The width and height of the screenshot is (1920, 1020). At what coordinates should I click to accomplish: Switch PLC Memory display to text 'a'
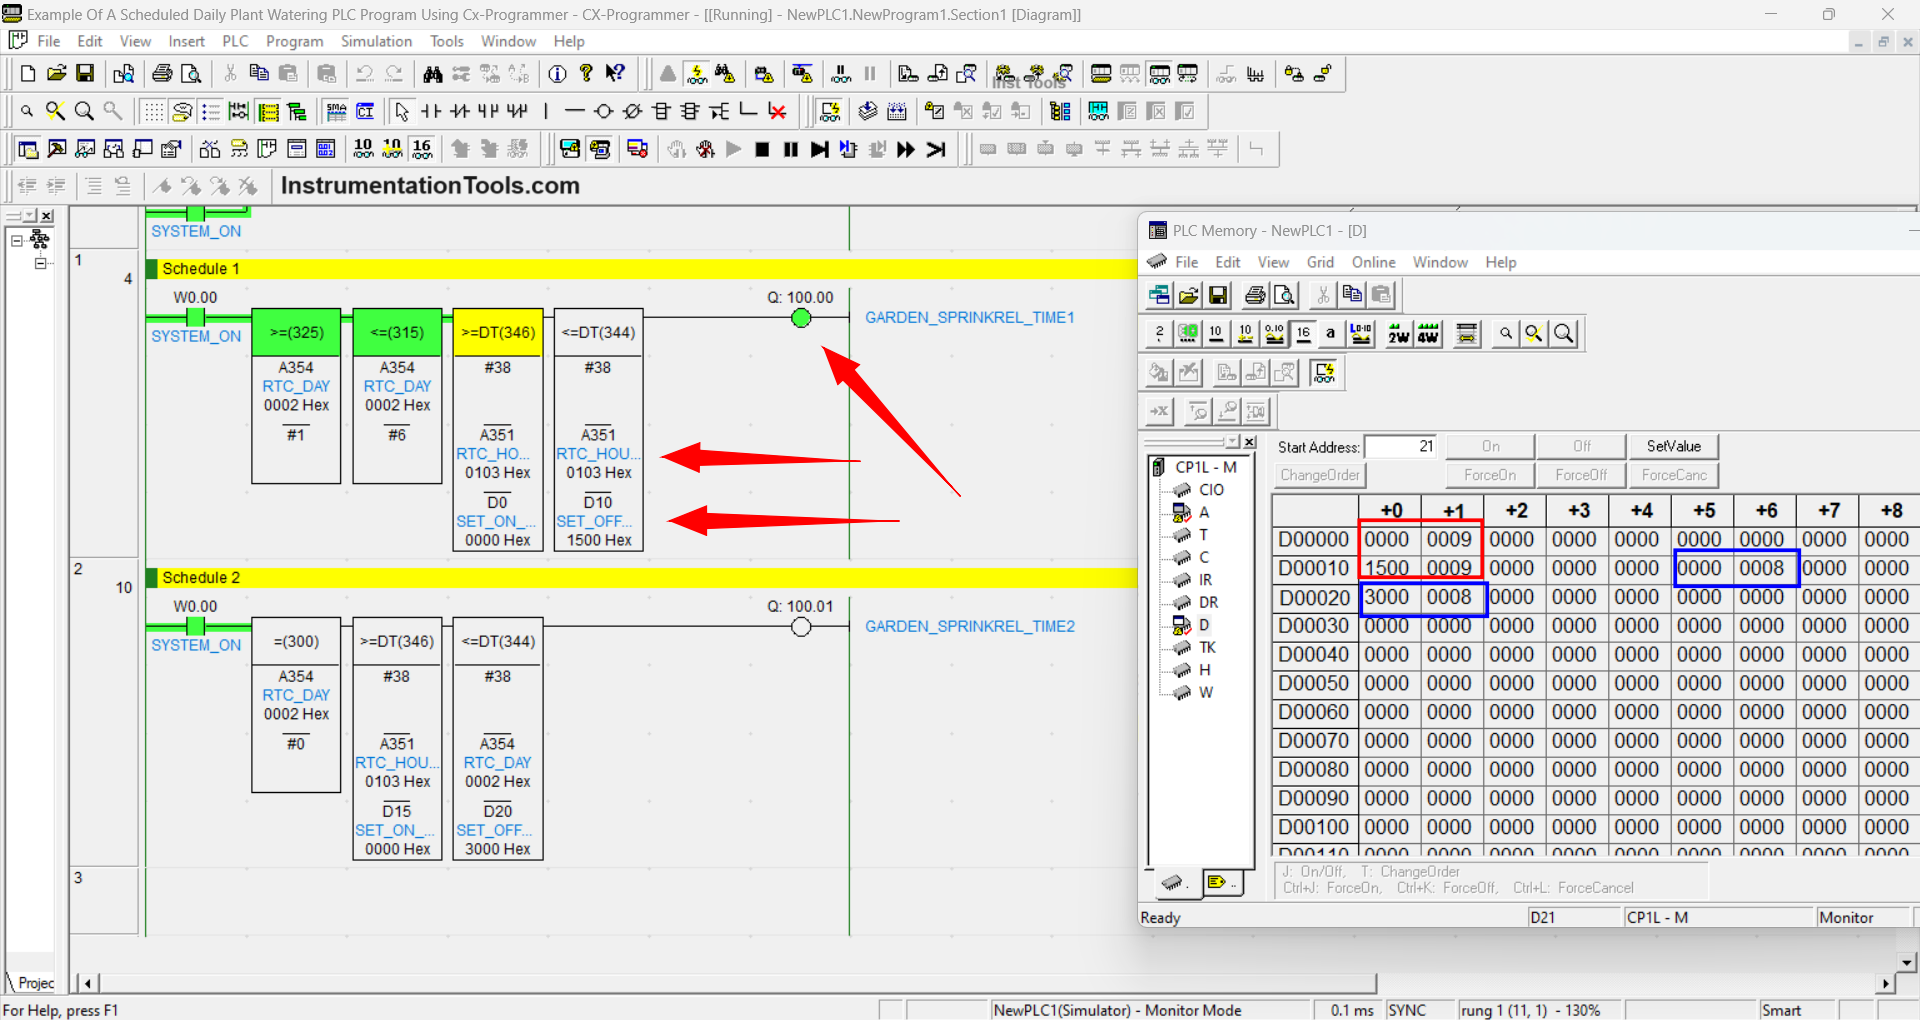pyautogui.click(x=1330, y=334)
